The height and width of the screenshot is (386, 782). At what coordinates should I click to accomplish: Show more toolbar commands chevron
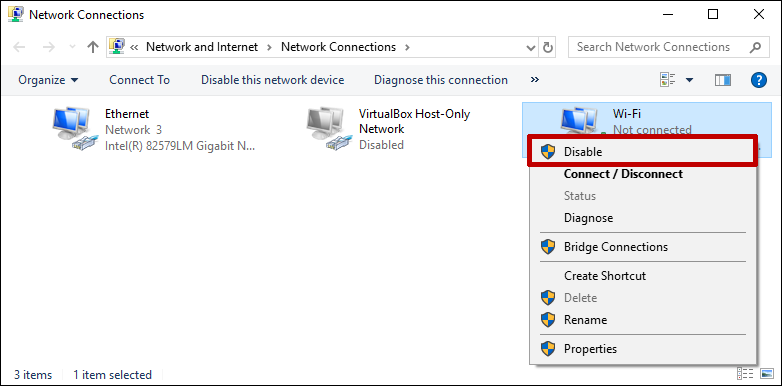click(535, 80)
